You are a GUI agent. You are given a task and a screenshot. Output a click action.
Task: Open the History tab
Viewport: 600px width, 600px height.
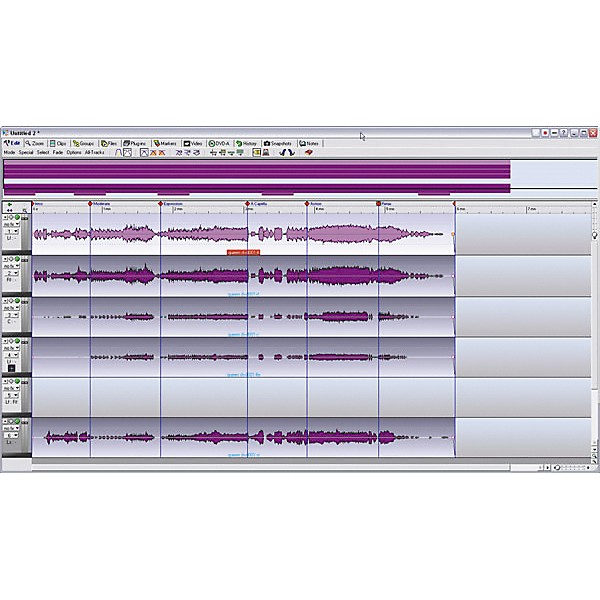(246, 143)
